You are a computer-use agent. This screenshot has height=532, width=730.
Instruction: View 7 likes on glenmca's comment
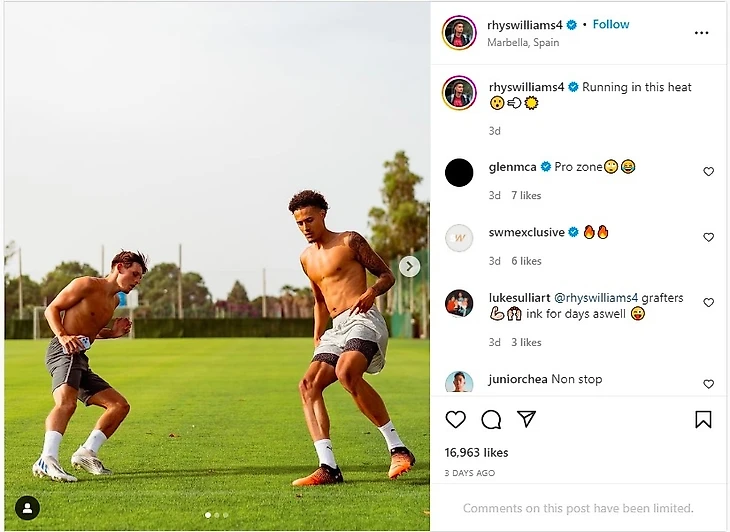(x=526, y=196)
